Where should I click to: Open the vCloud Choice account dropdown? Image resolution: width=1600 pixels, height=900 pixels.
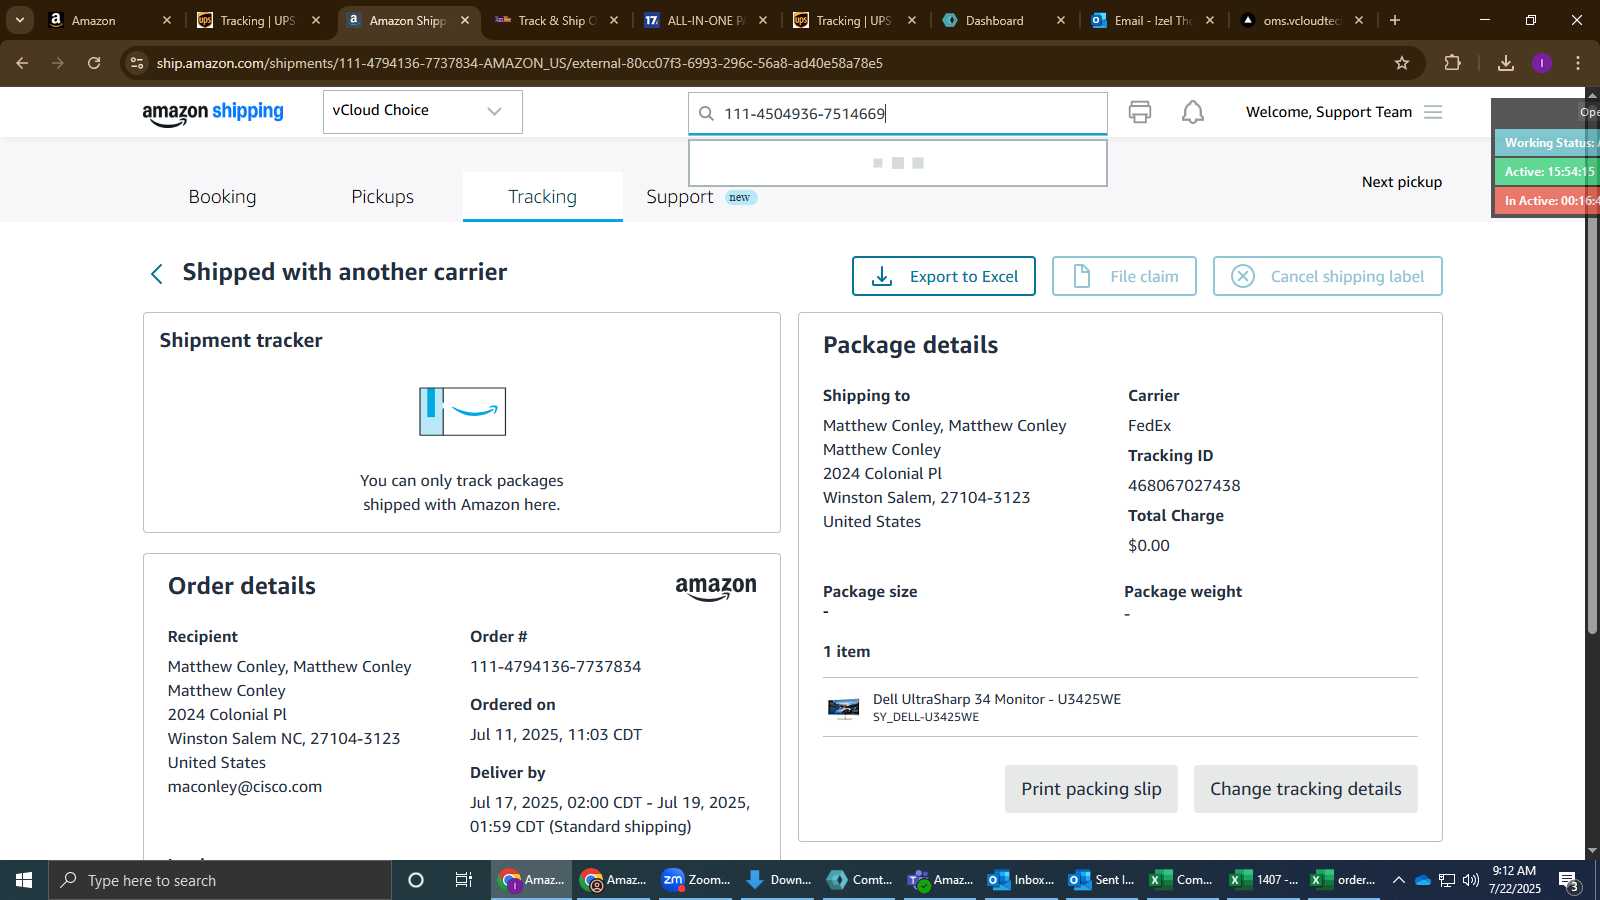tap(422, 111)
